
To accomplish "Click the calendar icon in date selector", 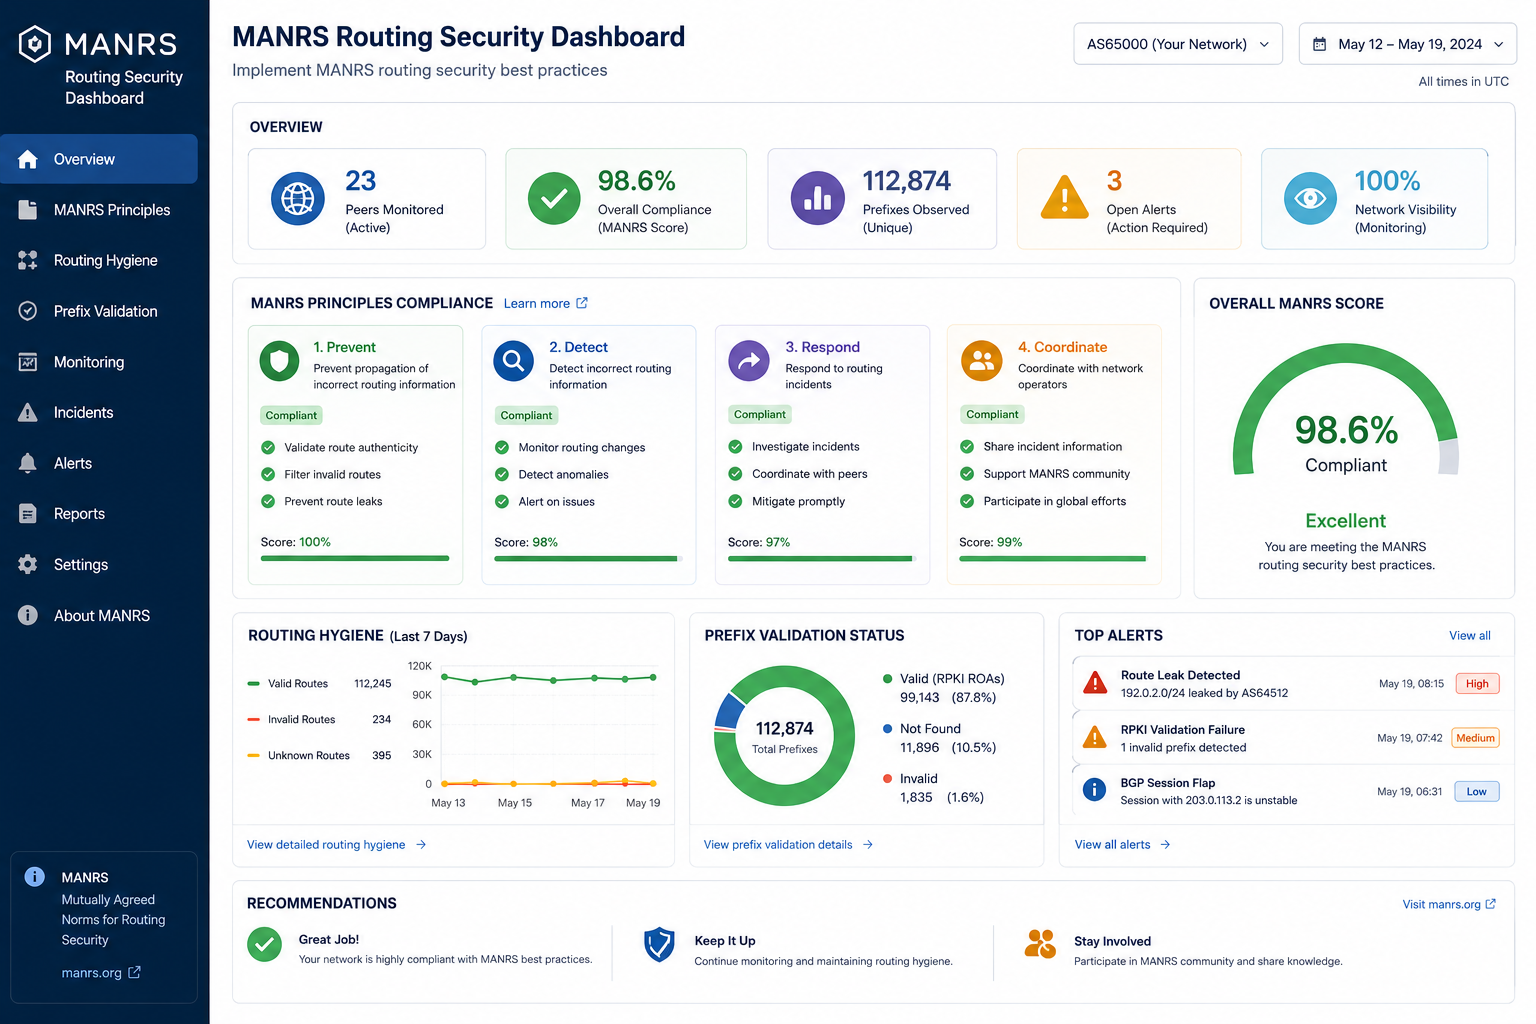I will point(1320,44).
